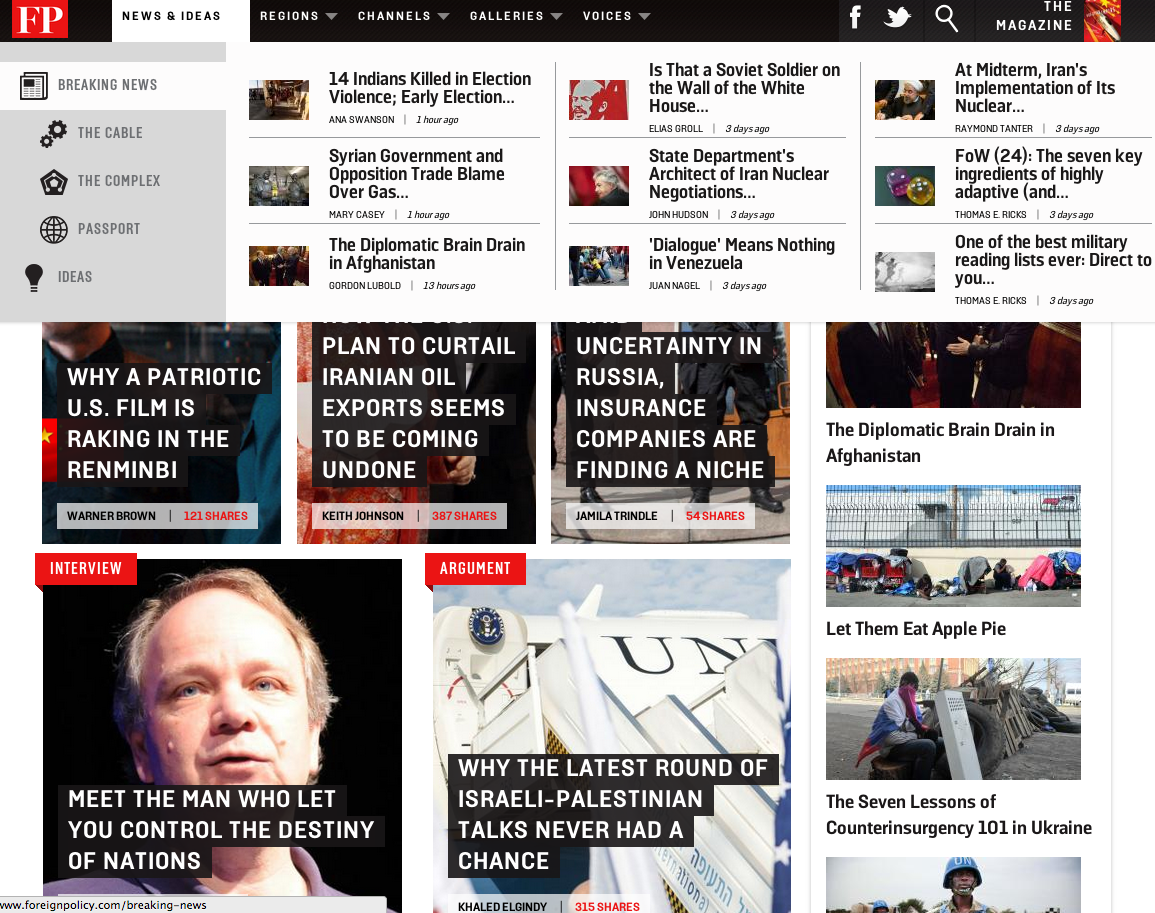Click author Mary Casey
Screen dimensions: 1155x913
point(357,214)
